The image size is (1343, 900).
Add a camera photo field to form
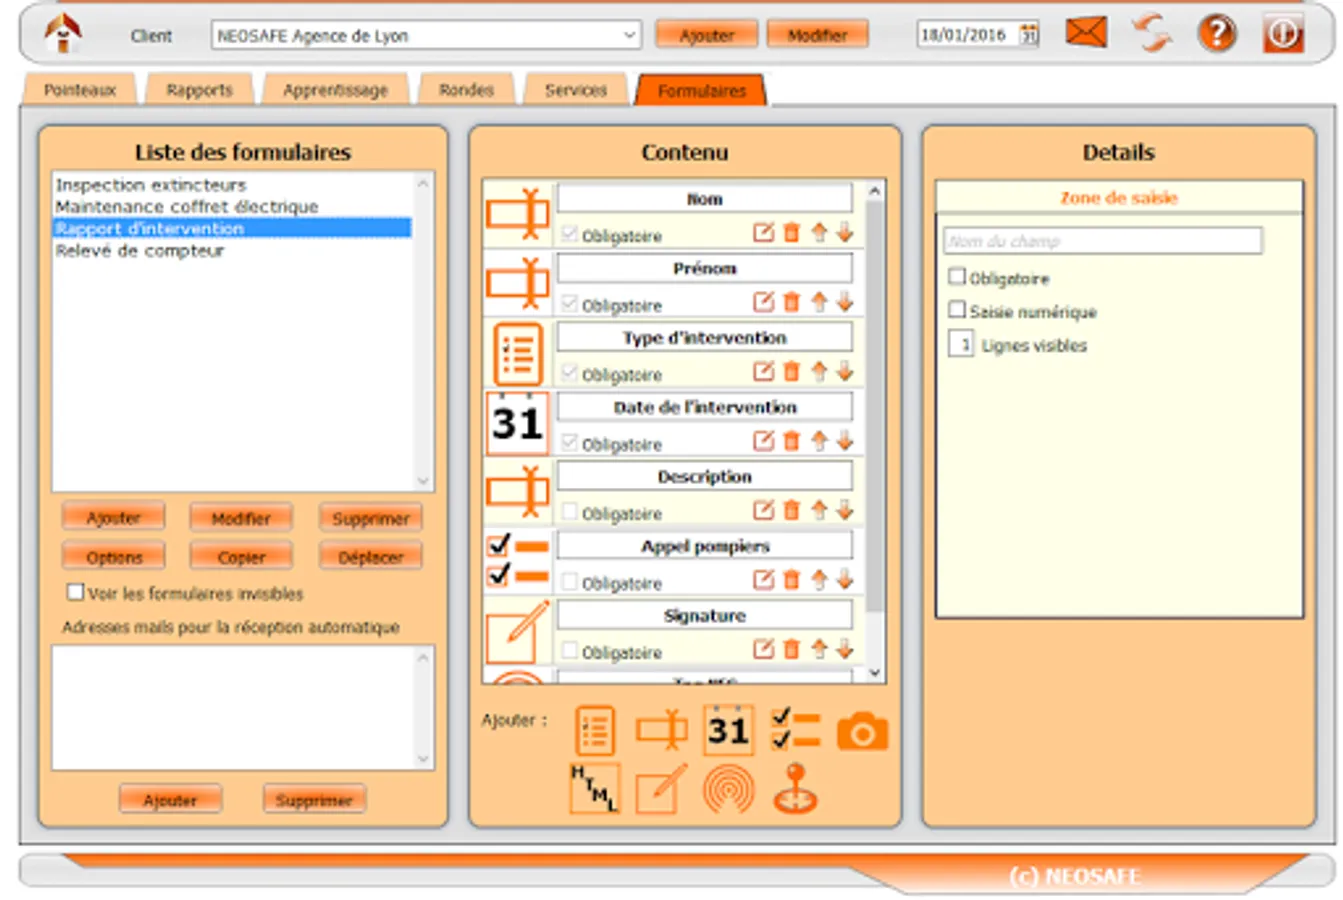coord(862,732)
